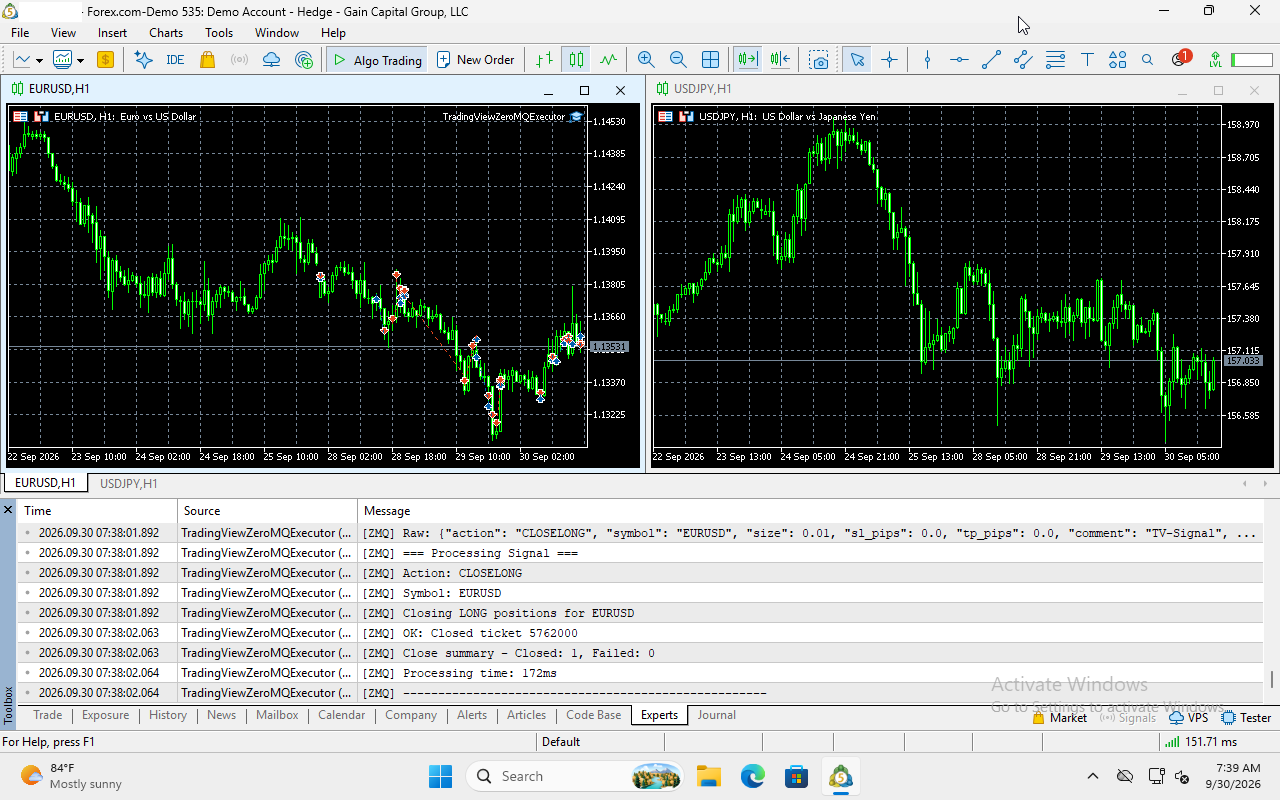
Task: Show hidden system tray icons chevron
Action: [x=1093, y=776]
